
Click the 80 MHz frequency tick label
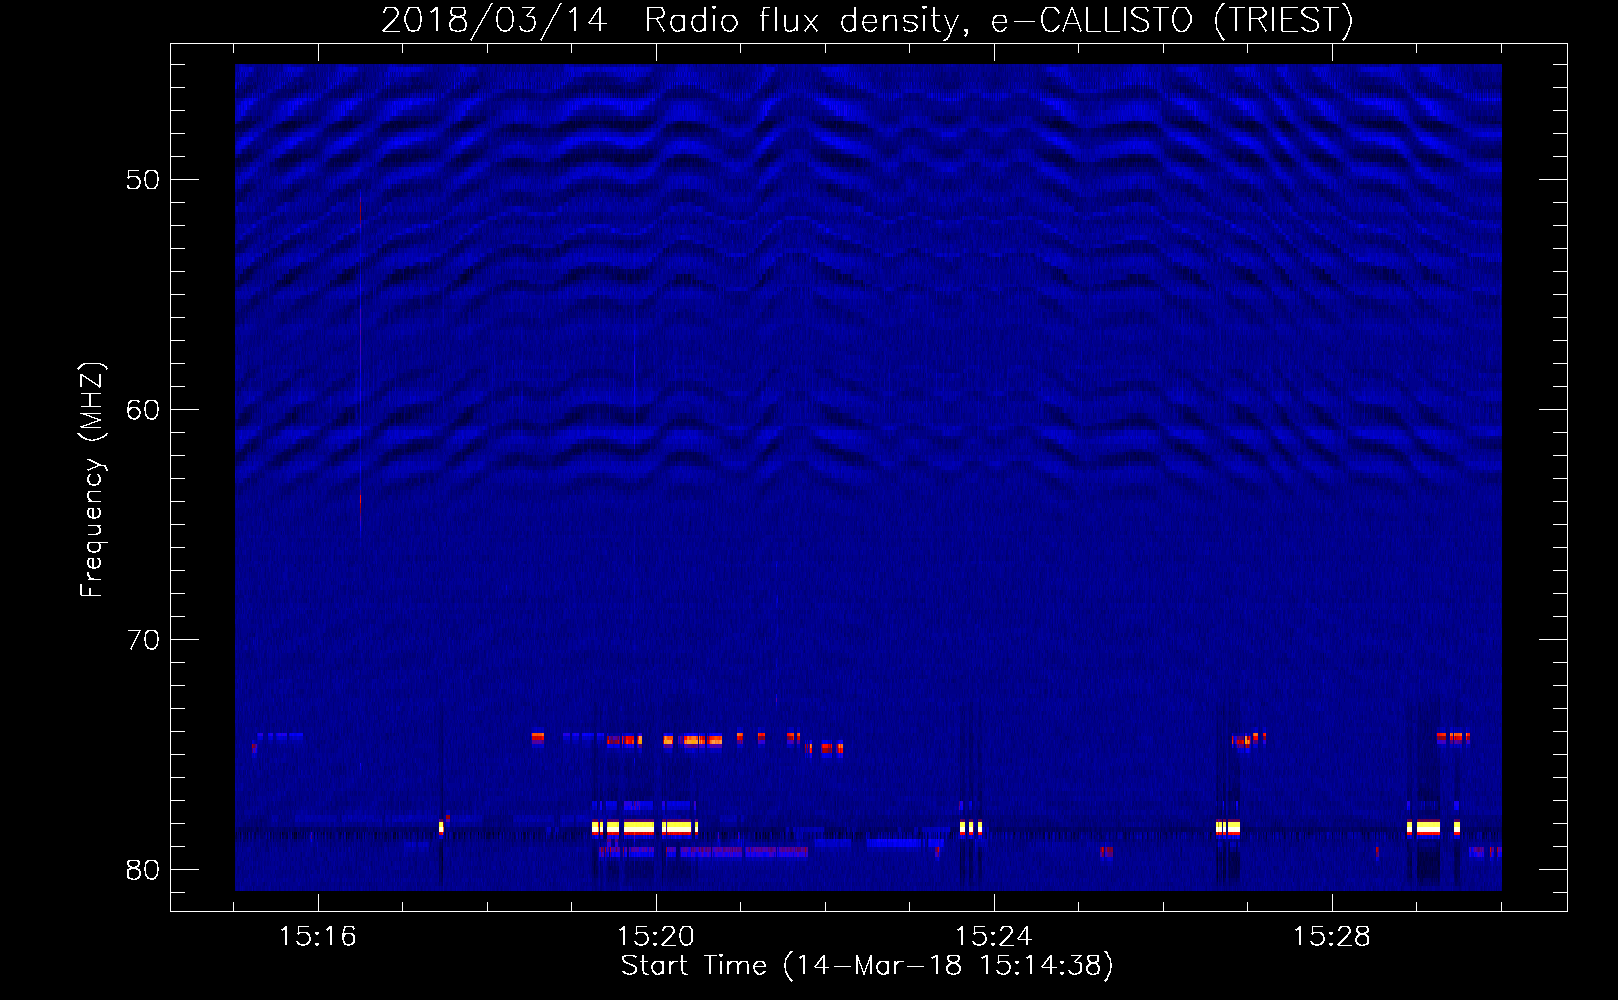143,870
